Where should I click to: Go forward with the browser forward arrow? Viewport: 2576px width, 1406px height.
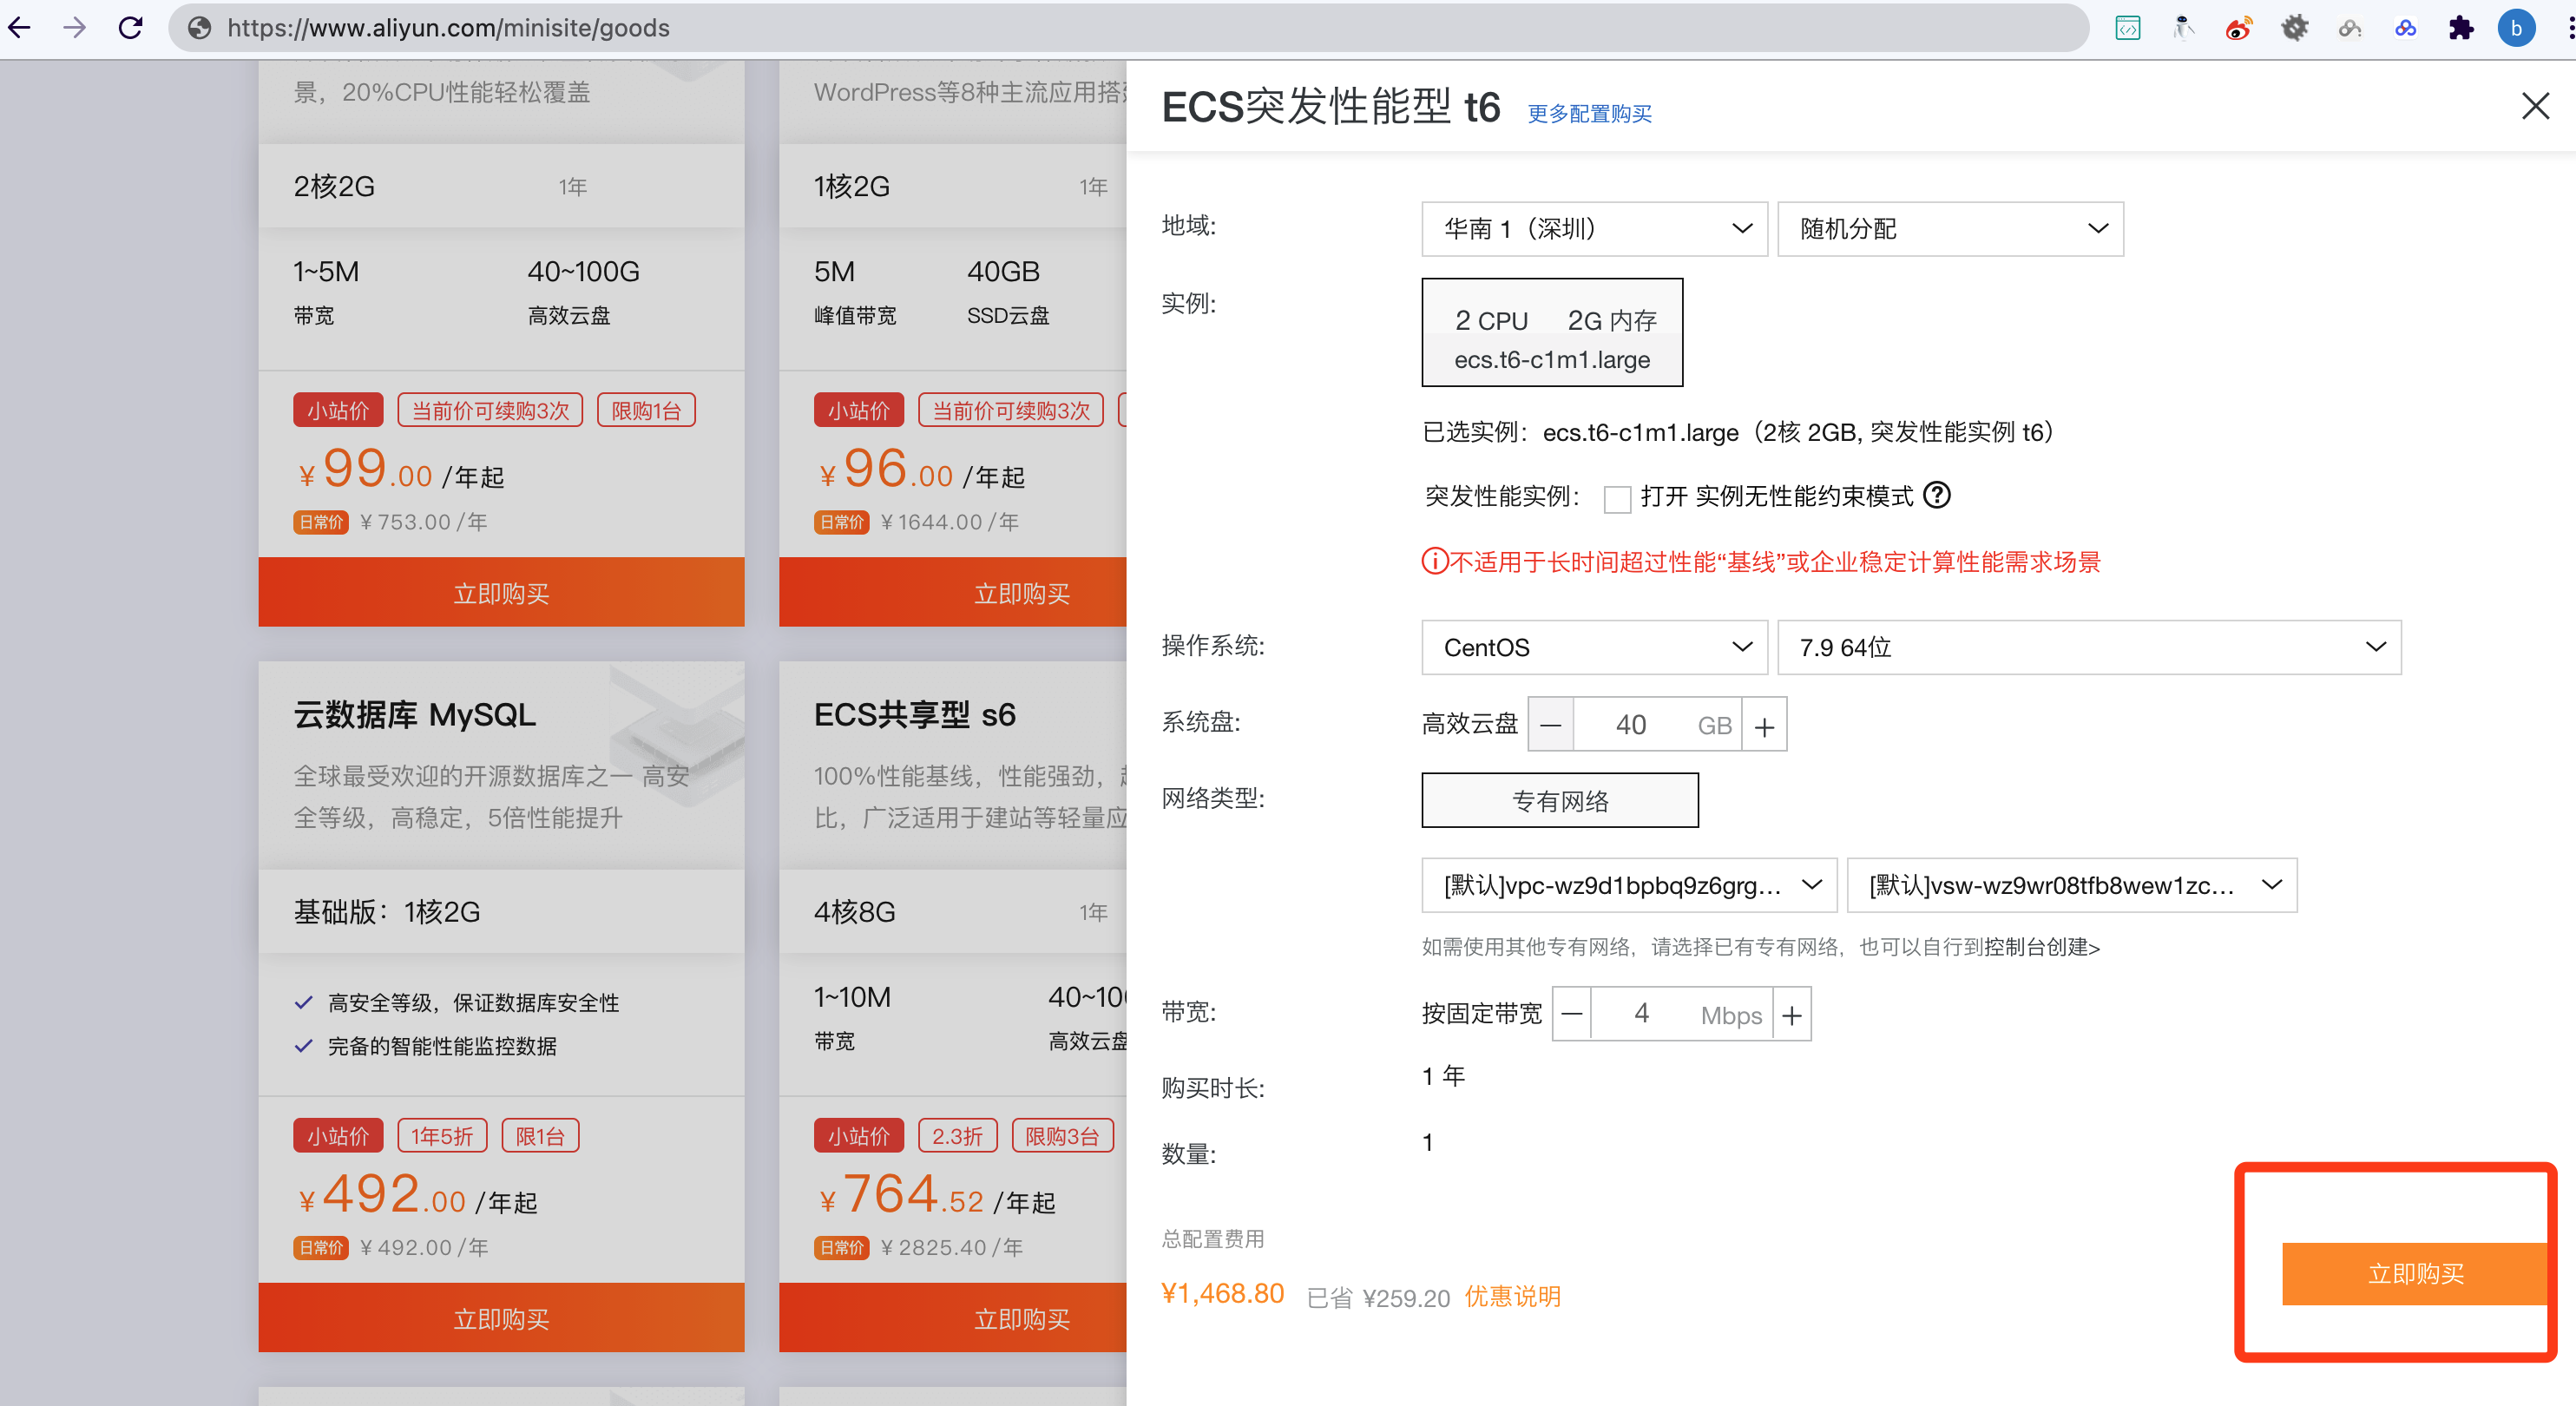point(75,27)
